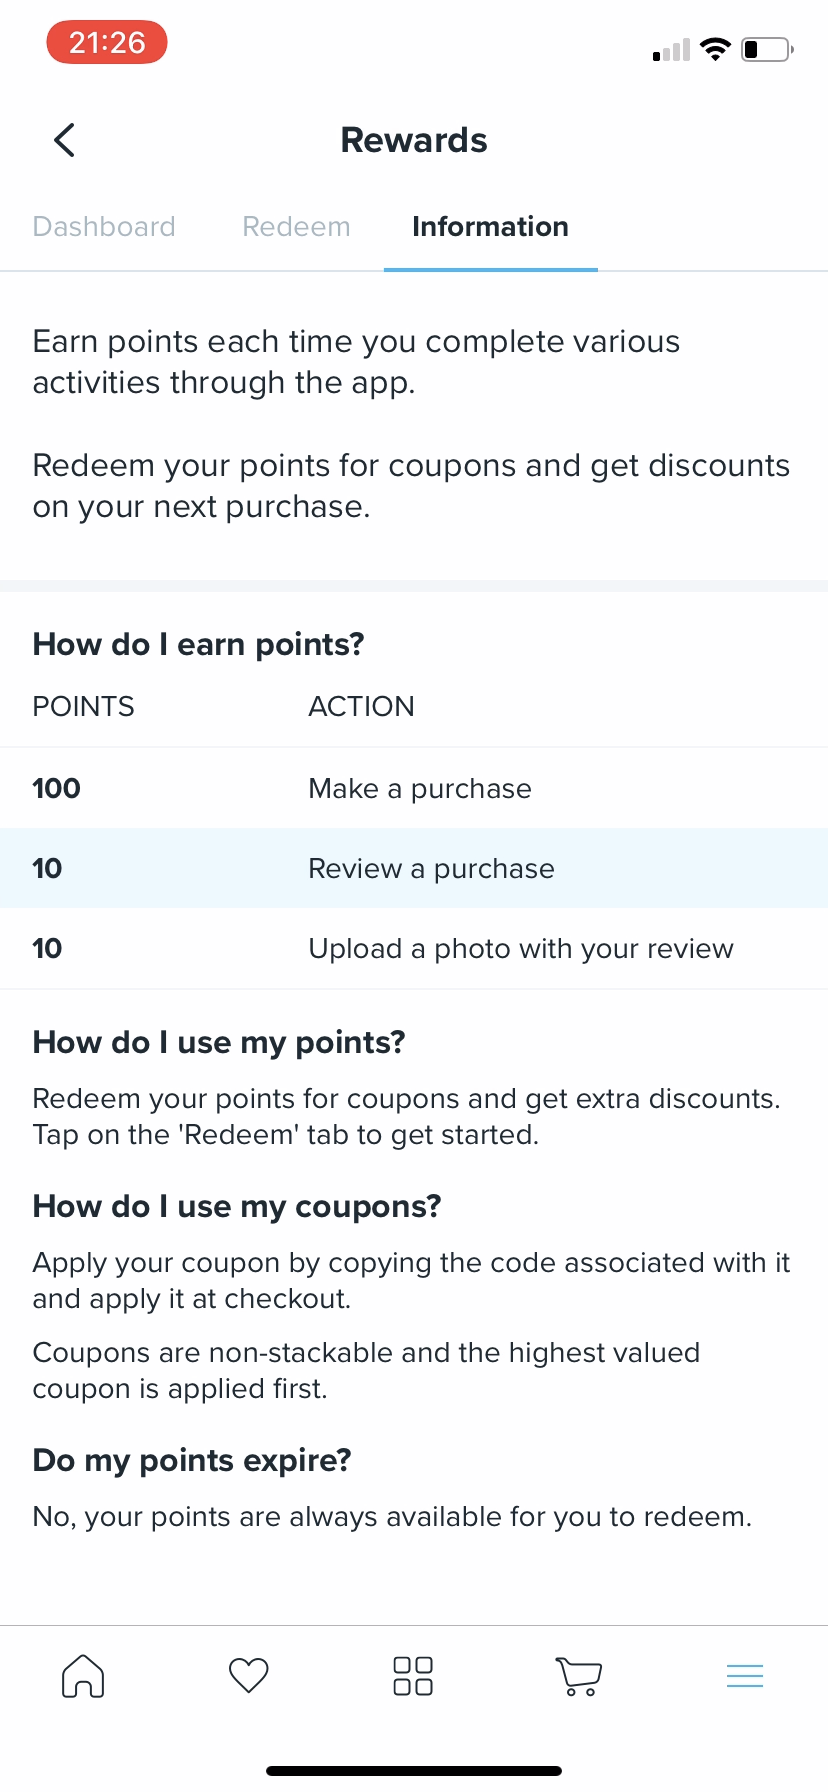Tap the battery status icon
The width and height of the screenshot is (828, 1792).
coord(767,49)
